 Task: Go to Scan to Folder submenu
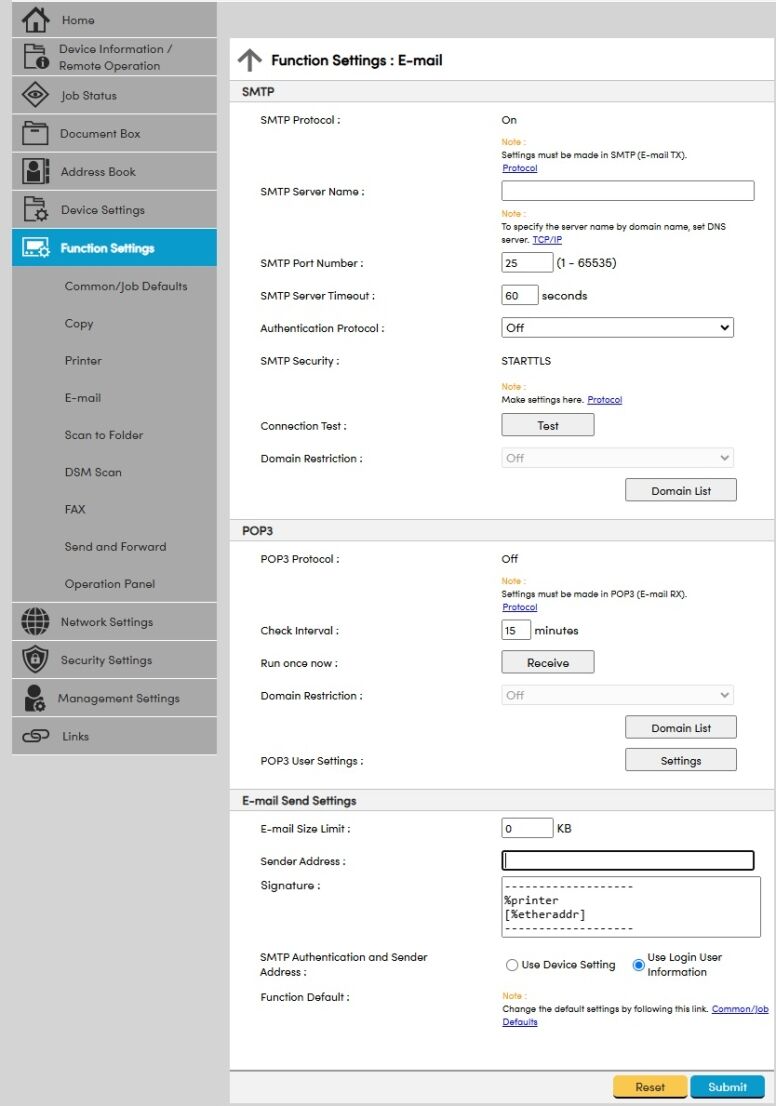pyautogui.click(x=104, y=435)
